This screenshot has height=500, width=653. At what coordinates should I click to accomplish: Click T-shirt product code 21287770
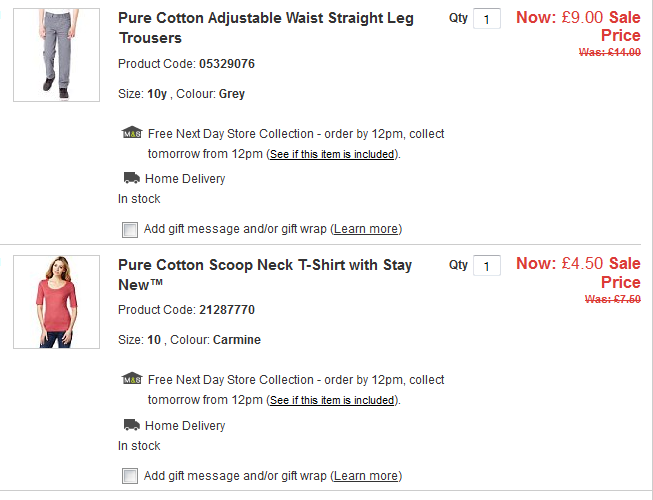click(x=227, y=310)
